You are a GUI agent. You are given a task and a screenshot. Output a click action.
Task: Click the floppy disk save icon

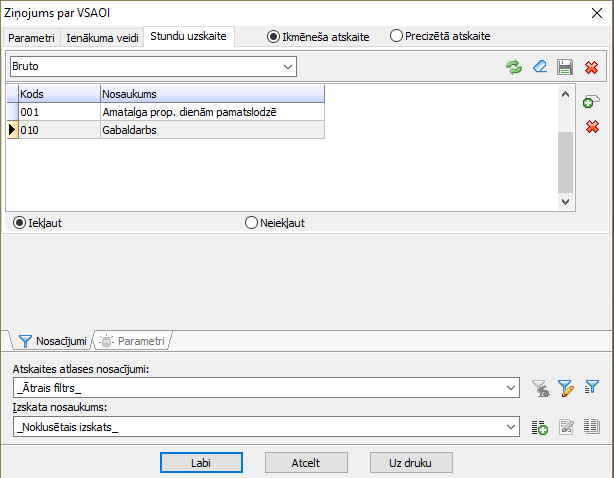(x=565, y=67)
